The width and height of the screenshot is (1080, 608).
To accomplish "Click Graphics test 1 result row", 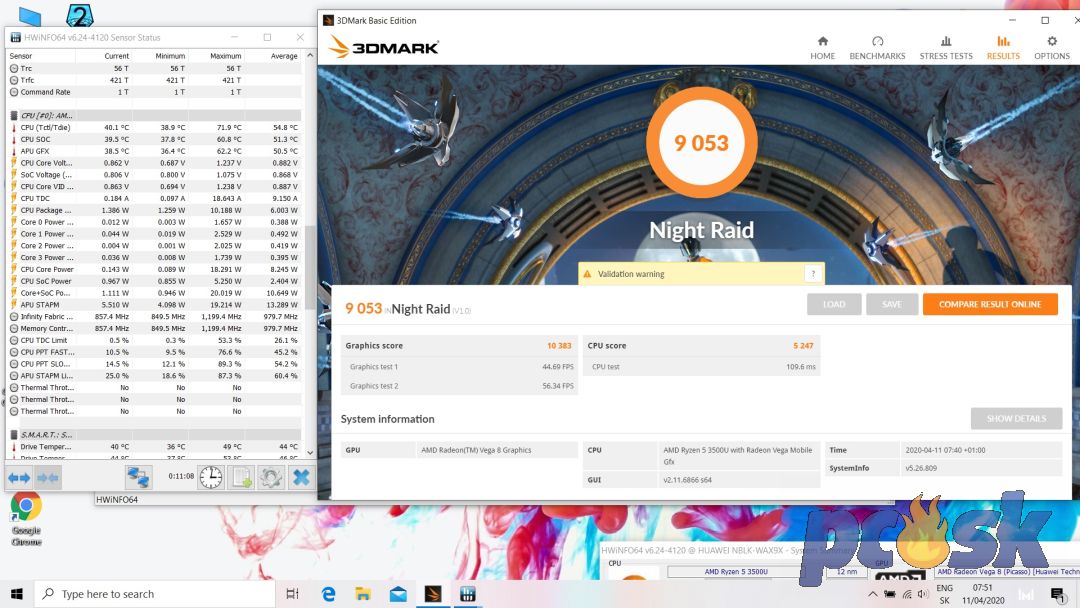I will pos(459,366).
